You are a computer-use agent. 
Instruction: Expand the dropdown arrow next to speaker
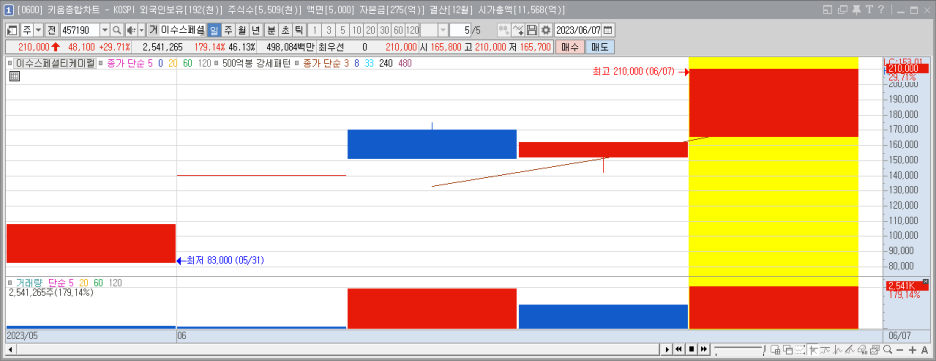tap(141, 30)
